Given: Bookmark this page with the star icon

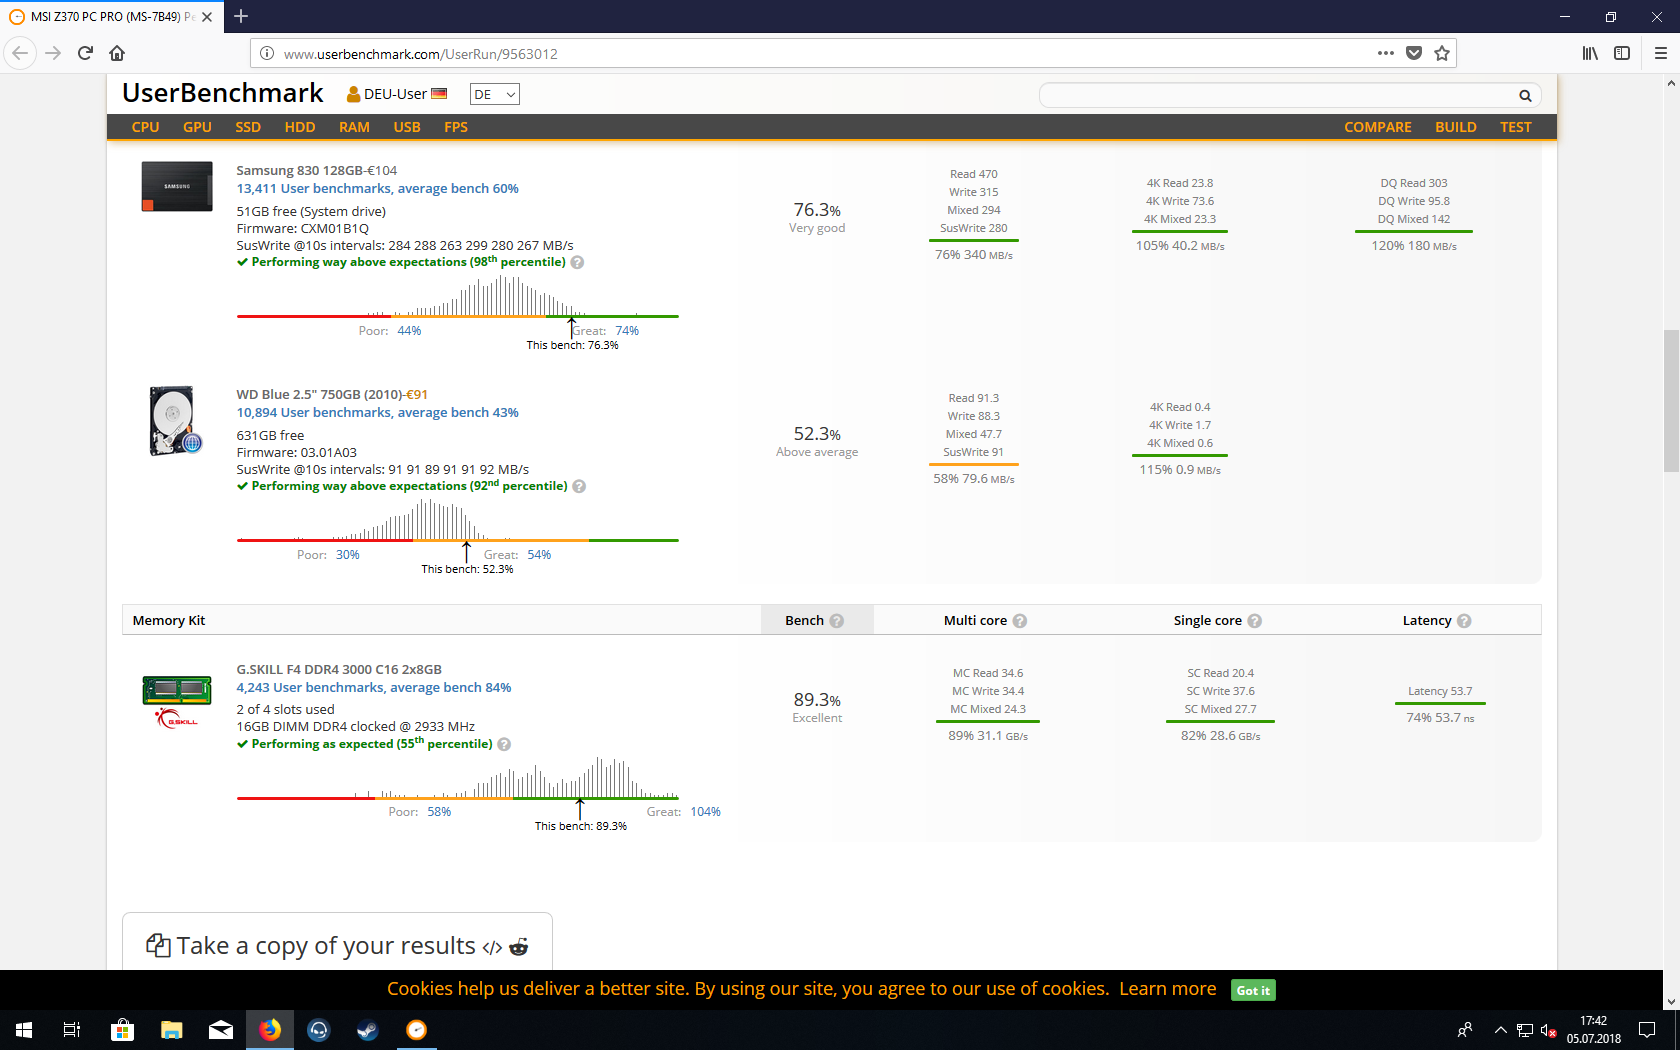Looking at the screenshot, I should (x=1442, y=53).
